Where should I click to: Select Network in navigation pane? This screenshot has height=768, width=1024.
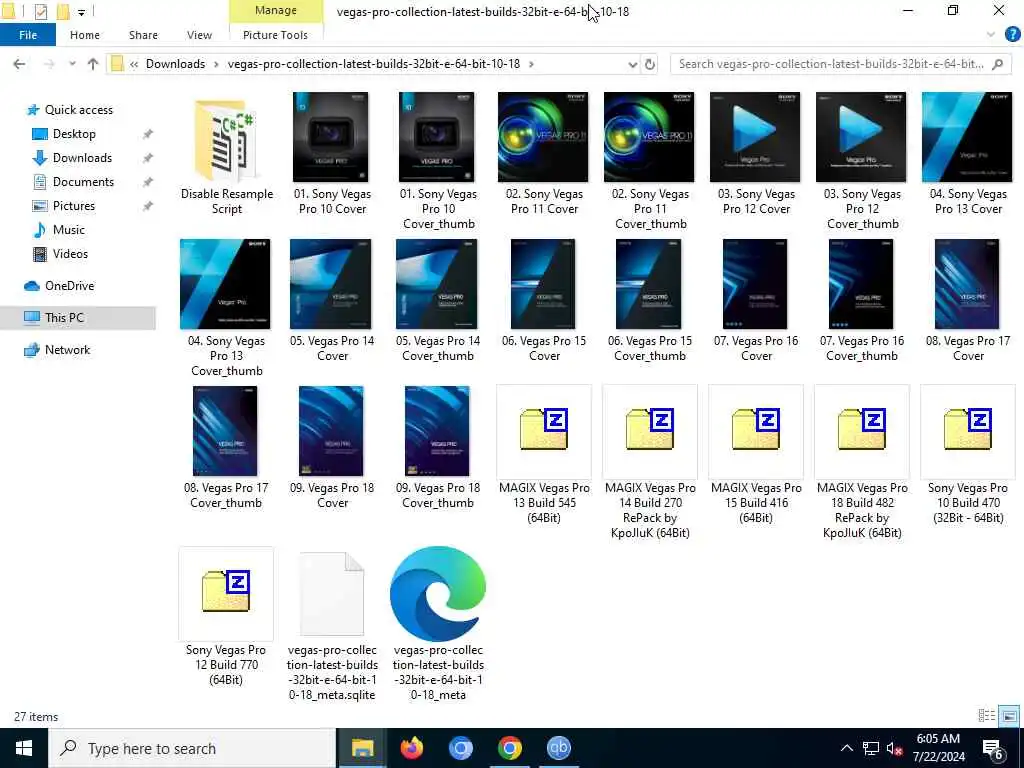pos(67,350)
